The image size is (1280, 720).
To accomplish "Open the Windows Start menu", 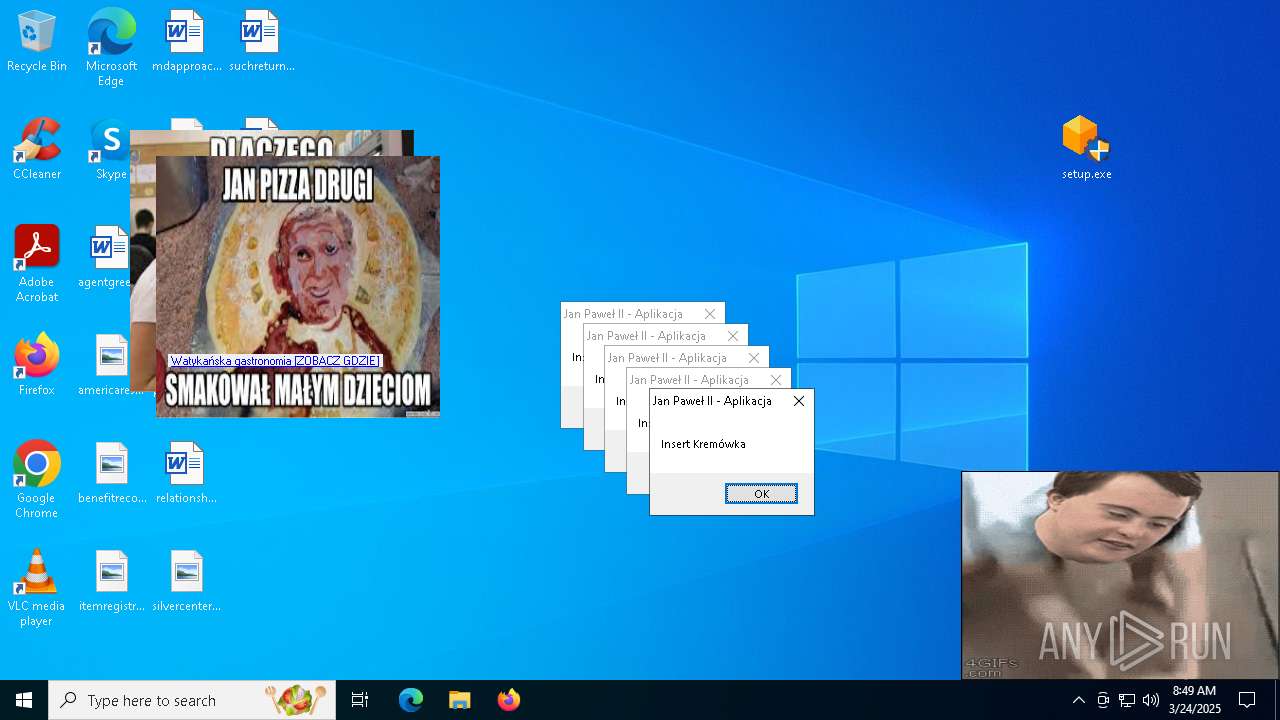I will coord(24,700).
